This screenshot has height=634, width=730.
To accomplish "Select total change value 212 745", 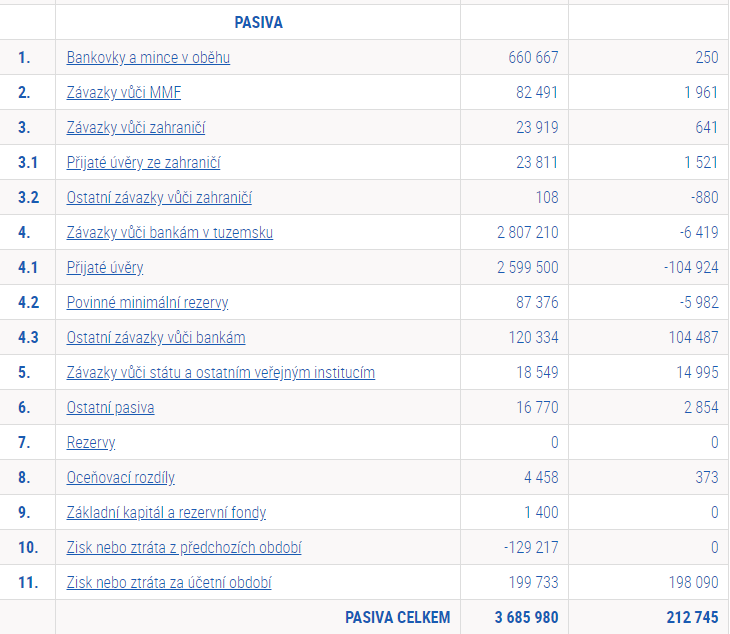I will 692,618.
